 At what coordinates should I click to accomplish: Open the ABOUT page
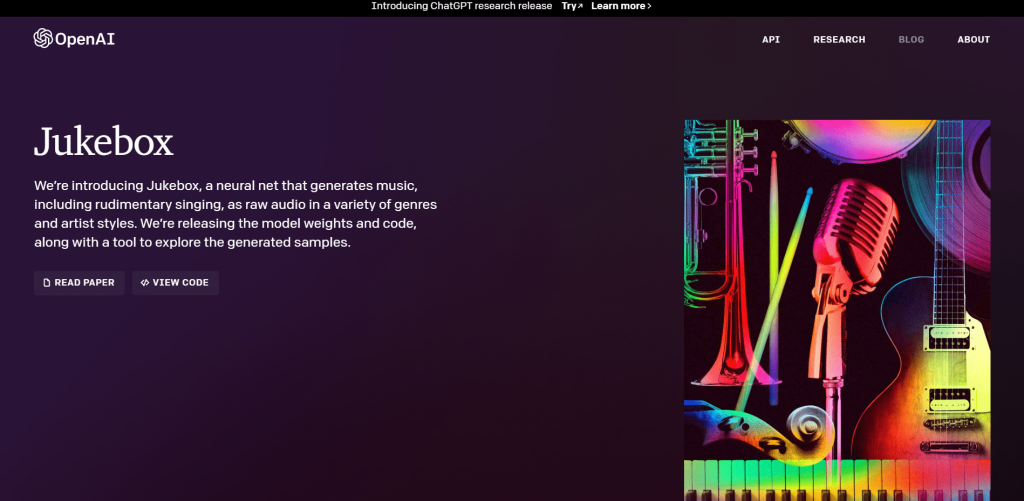(974, 40)
